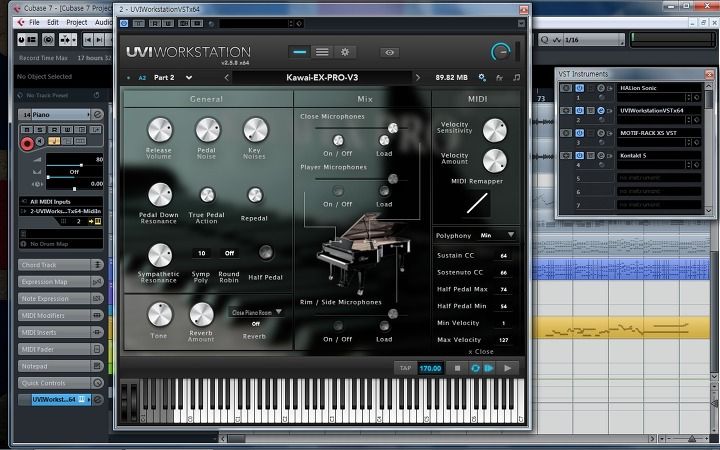Screen dimensions: 720x450
Task: Click Load under Rim / Side Microphones
Action: [x=384, y=326]
